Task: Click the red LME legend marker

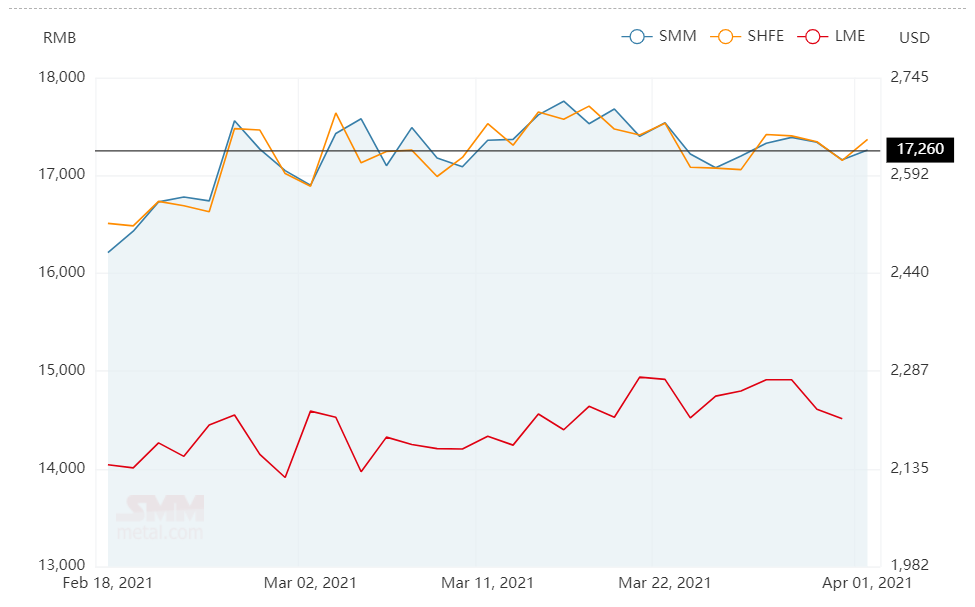Action: coord(813,37)
